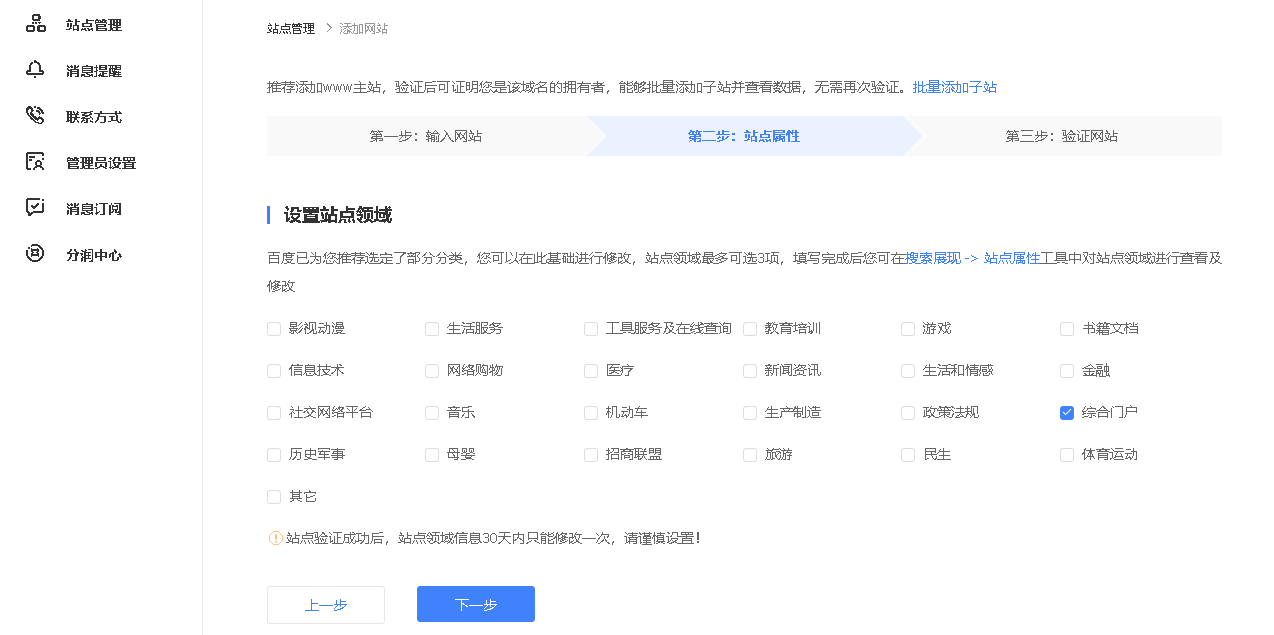Check the 影视动漫 checkbox
The height and width of the screenshot is (635, 1274).
(x=274, y=329)
